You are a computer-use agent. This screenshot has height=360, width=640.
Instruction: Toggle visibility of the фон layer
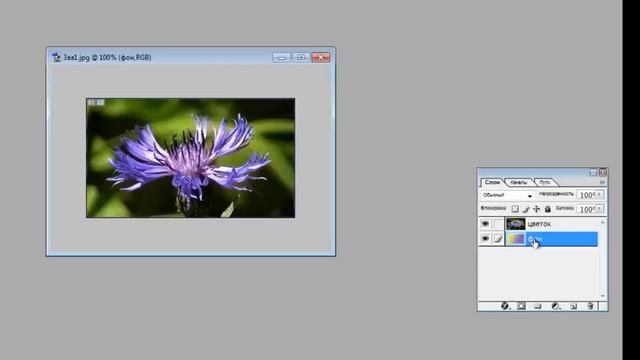point(485,239)
